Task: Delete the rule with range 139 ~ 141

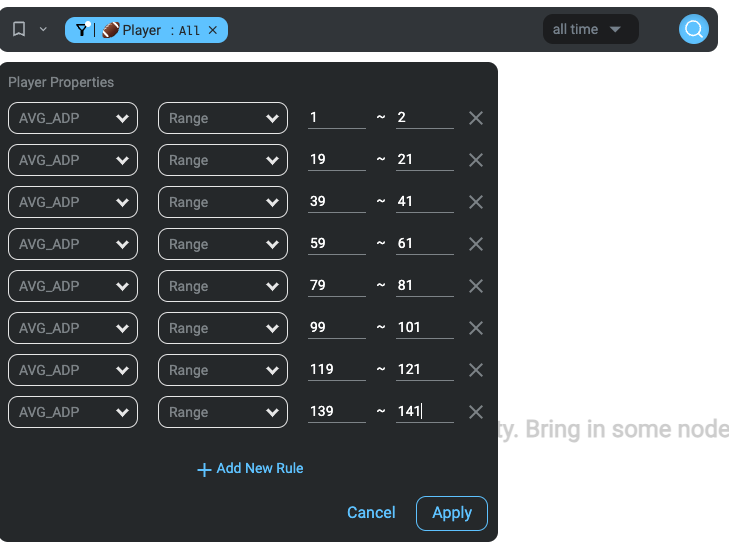Action: (476, 412)
